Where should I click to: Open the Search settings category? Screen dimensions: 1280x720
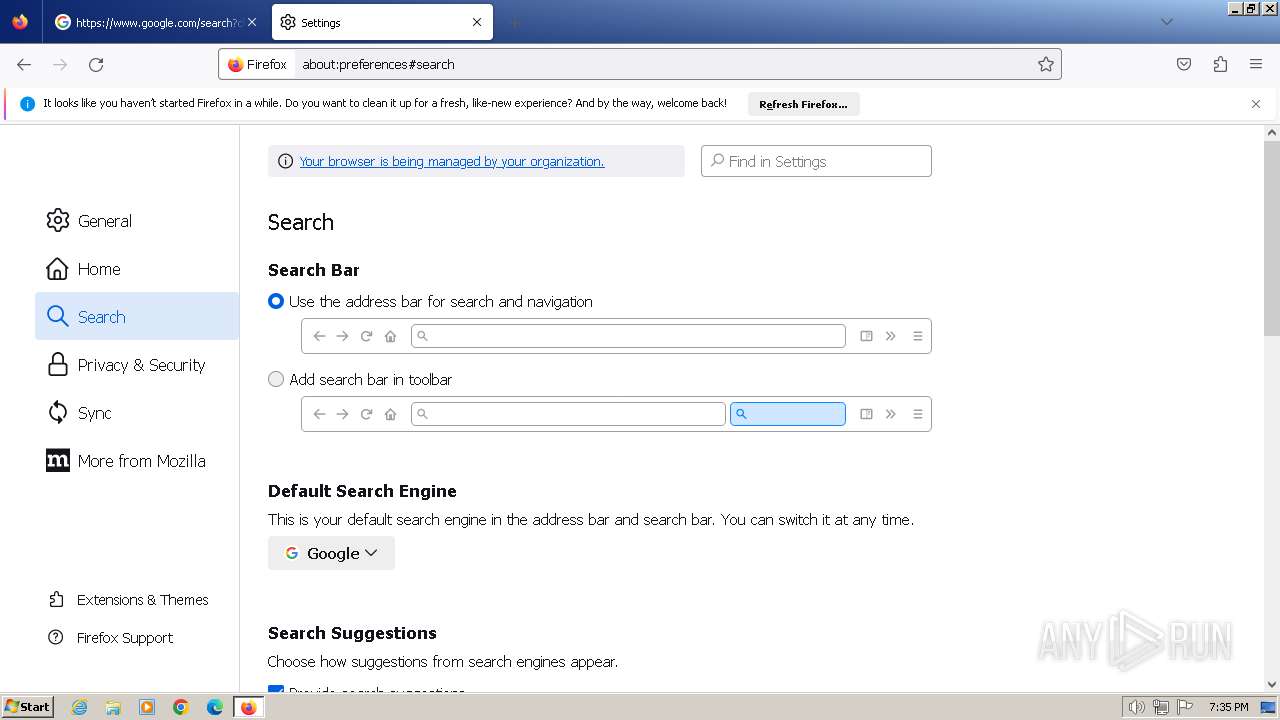tap(137, 317)
